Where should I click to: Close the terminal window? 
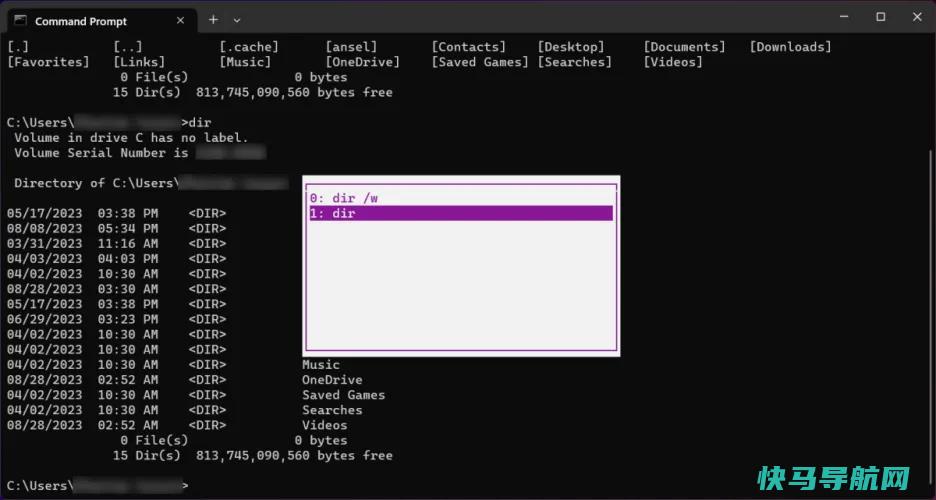coord(917,17)
